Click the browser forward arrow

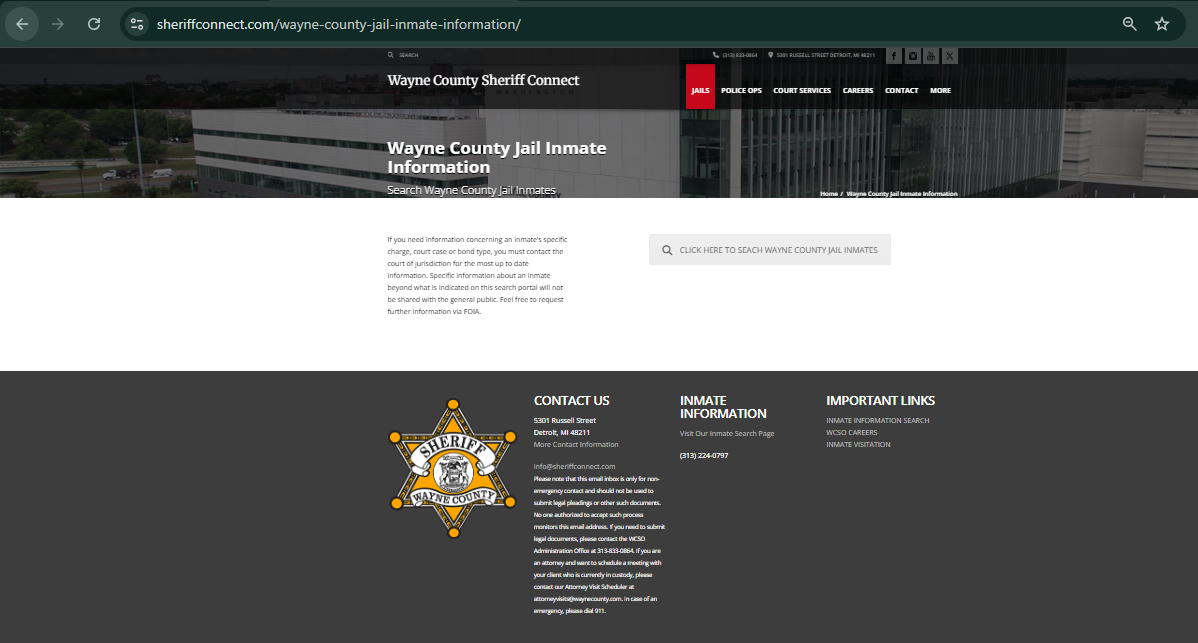coord(58,24)
